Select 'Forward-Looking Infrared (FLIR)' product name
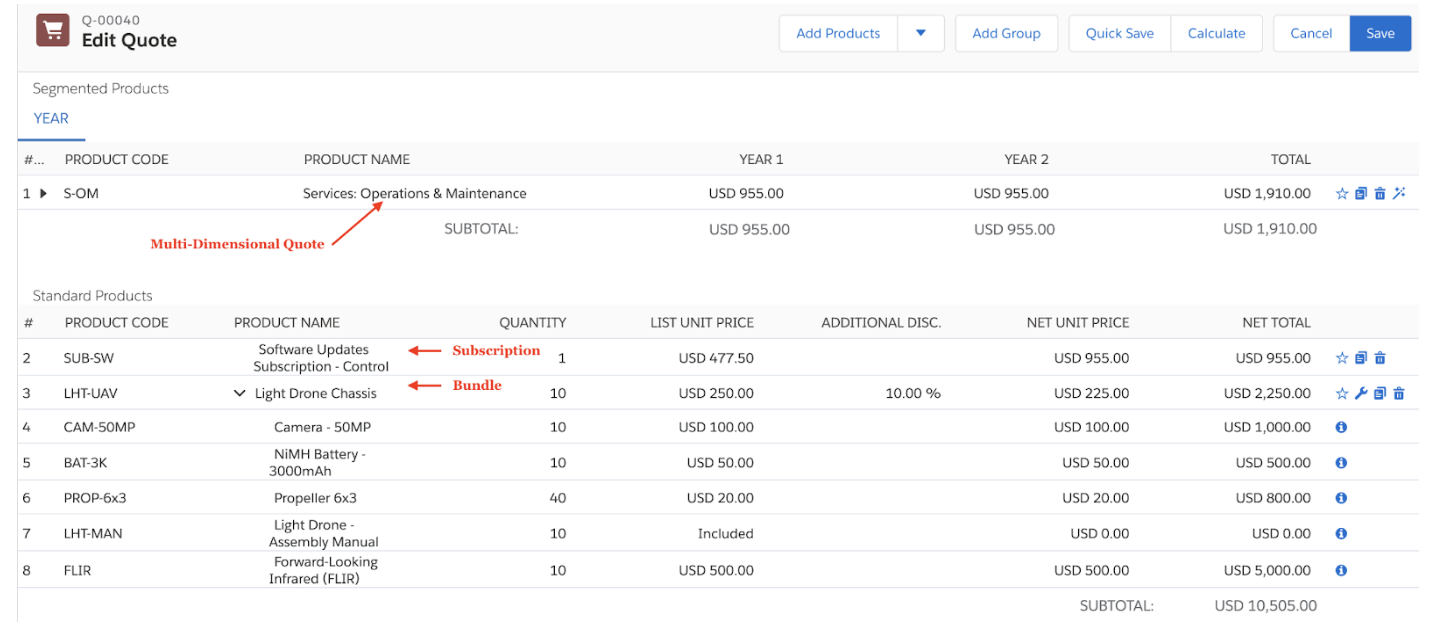 pos(325,571)
